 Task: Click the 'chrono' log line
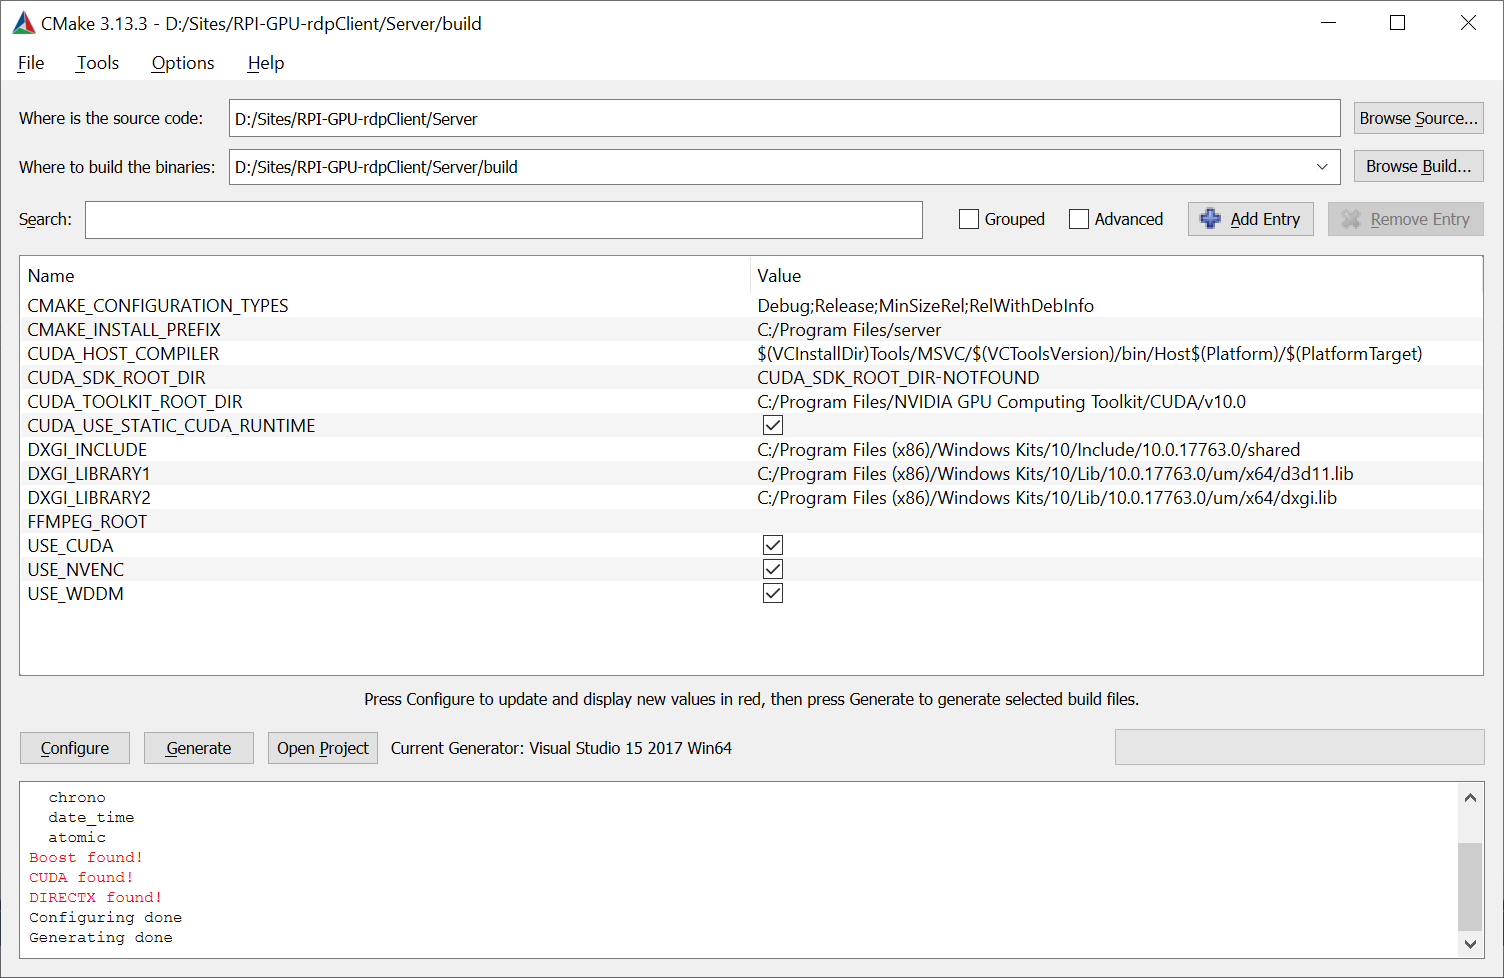tap(77, 797)
